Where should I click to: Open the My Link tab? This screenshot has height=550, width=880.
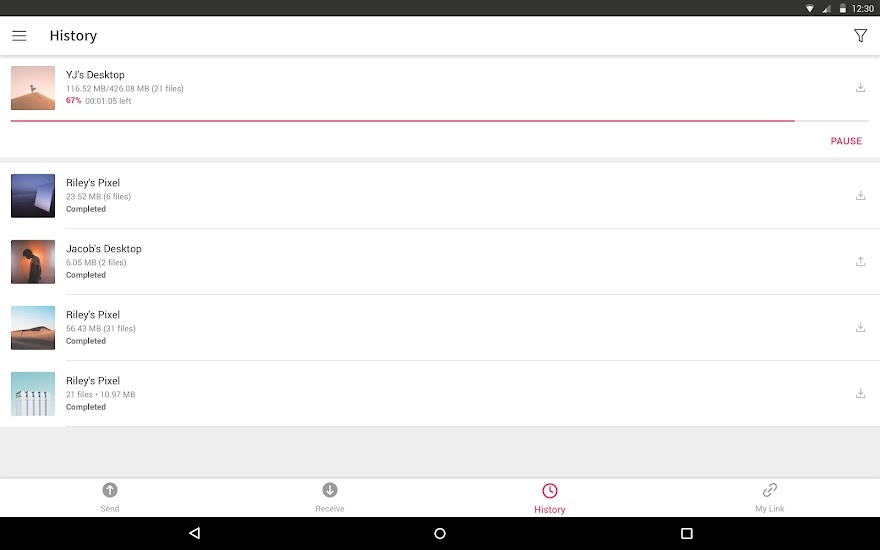[x=769, y=498]
